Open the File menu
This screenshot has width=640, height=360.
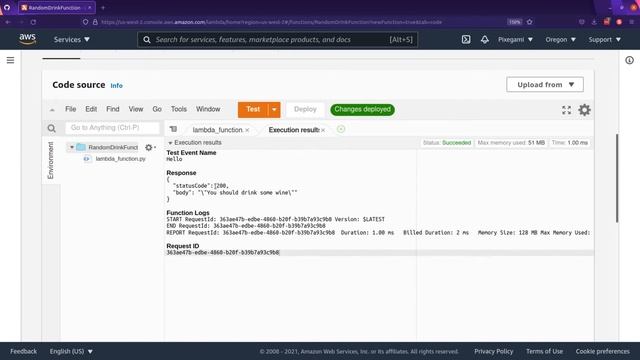click(71, 109)
